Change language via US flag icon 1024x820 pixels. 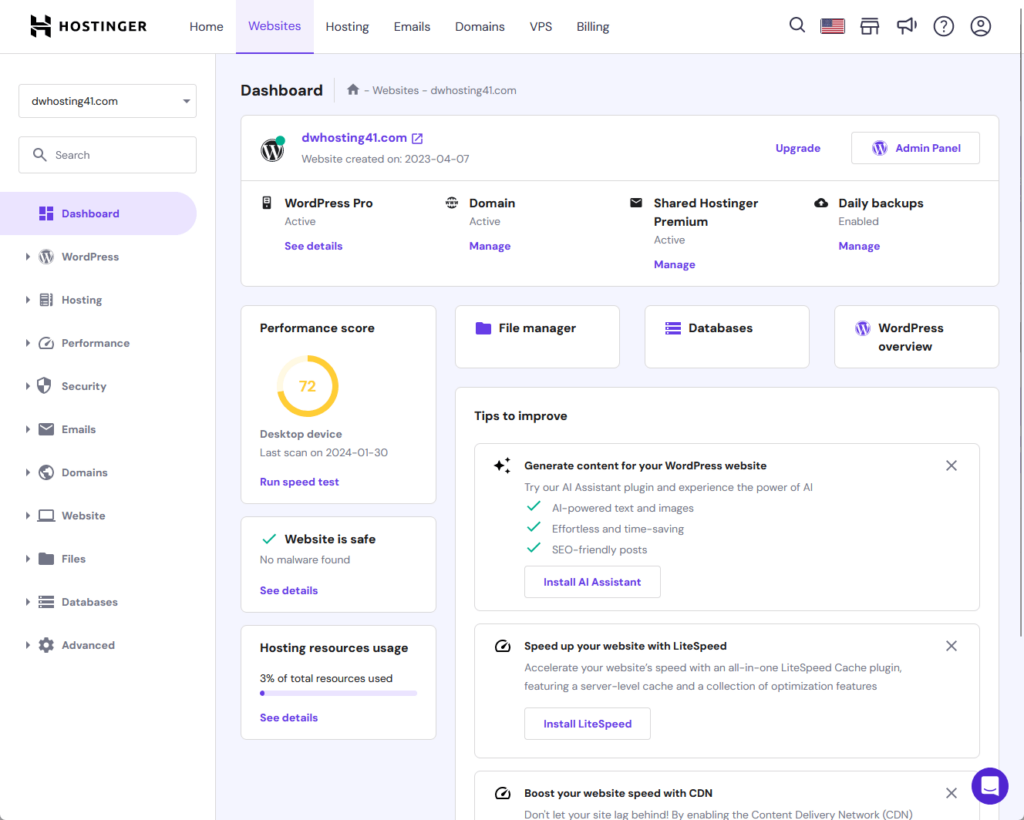click(x=833, y=26)
